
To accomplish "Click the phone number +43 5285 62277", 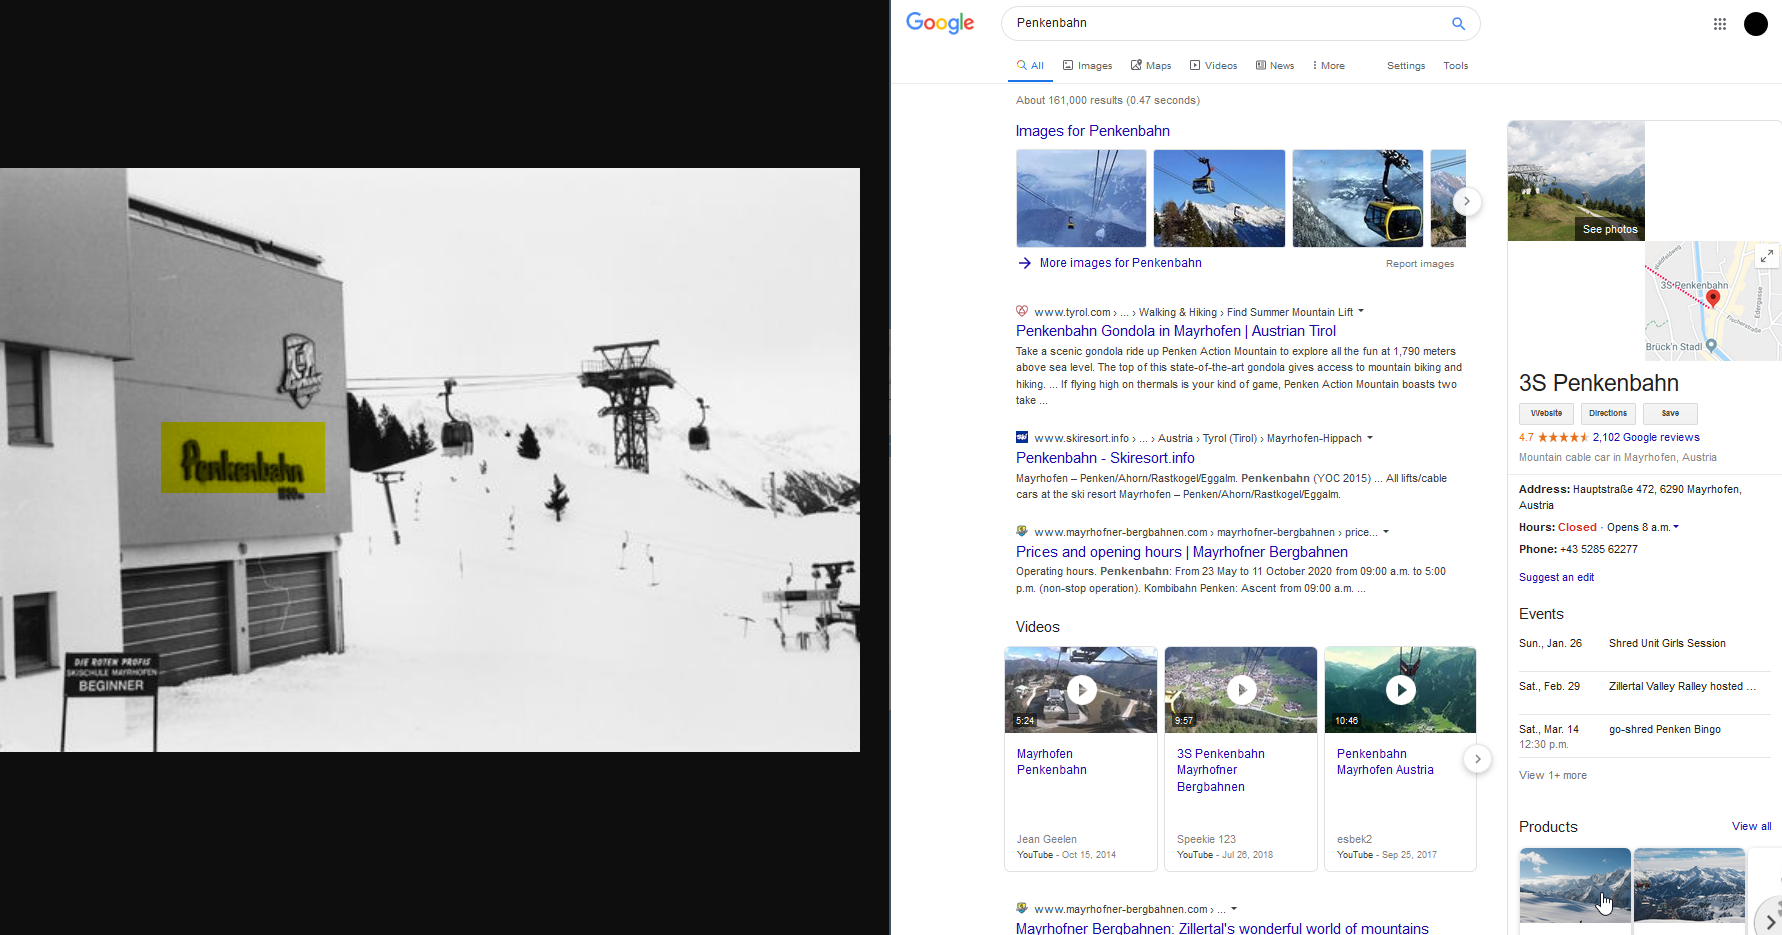I will pos(1598,549).
